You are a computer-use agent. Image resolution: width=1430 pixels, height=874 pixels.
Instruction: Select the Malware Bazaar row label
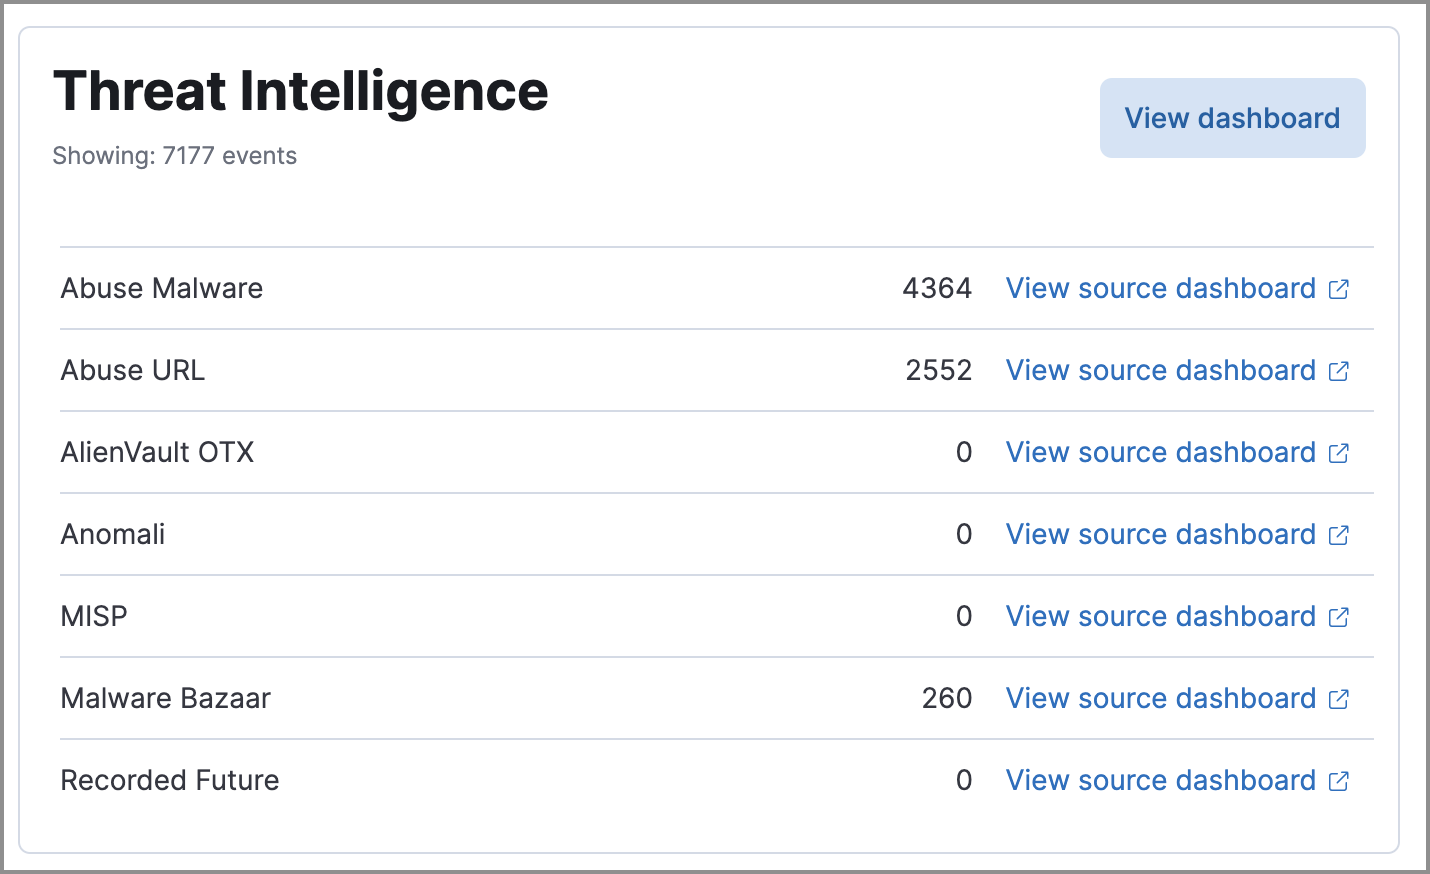pyautogui.click(x=166, y=699)
